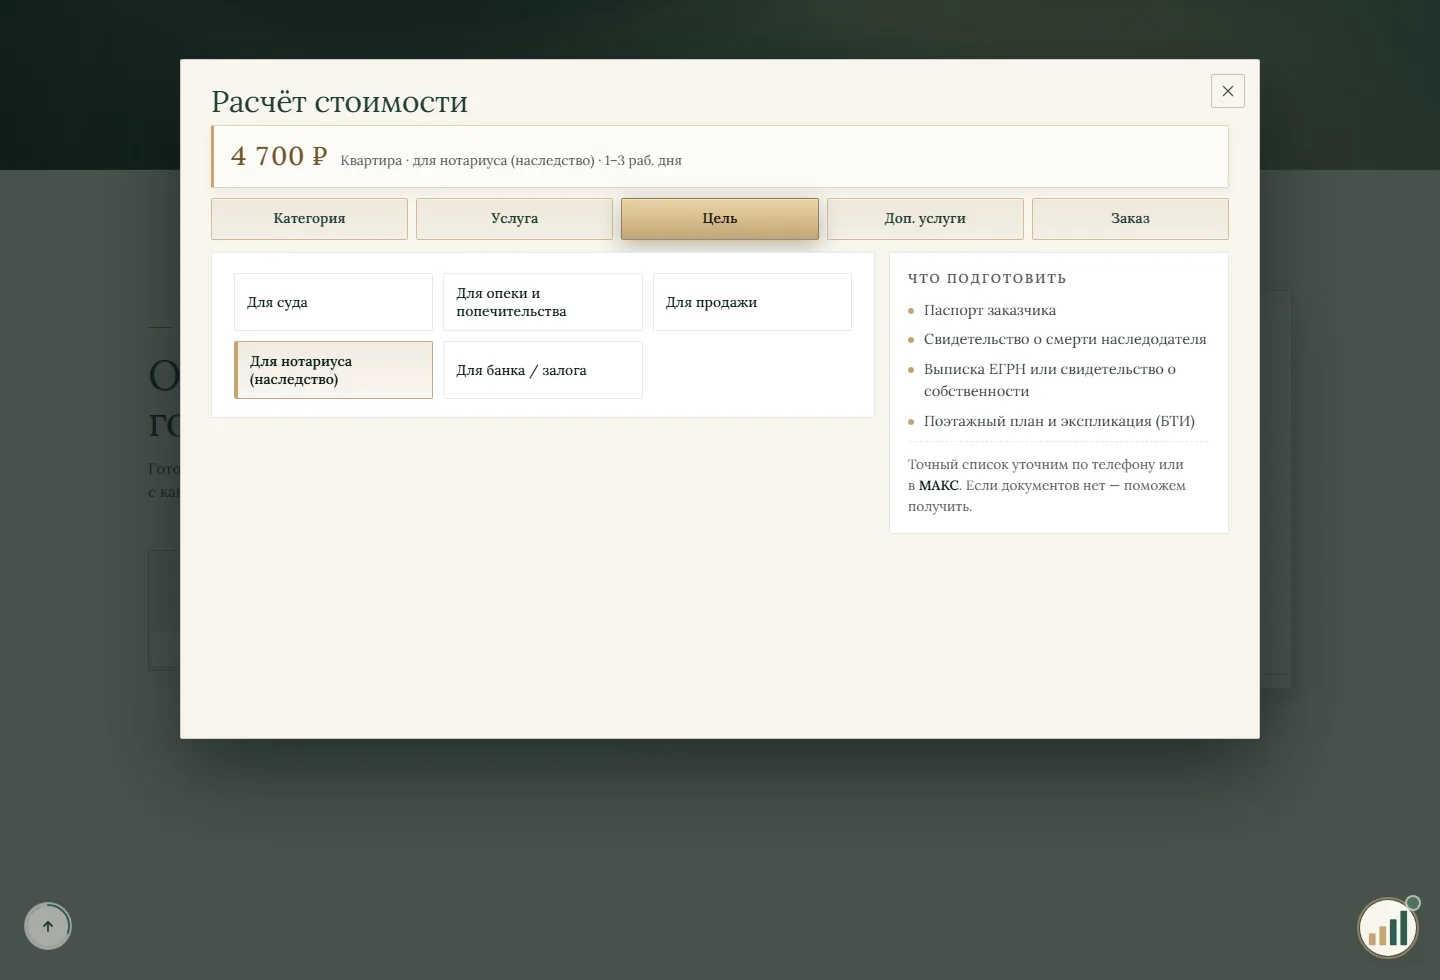
Task: Click the МАКС link in the note
Action: (939, 486)
